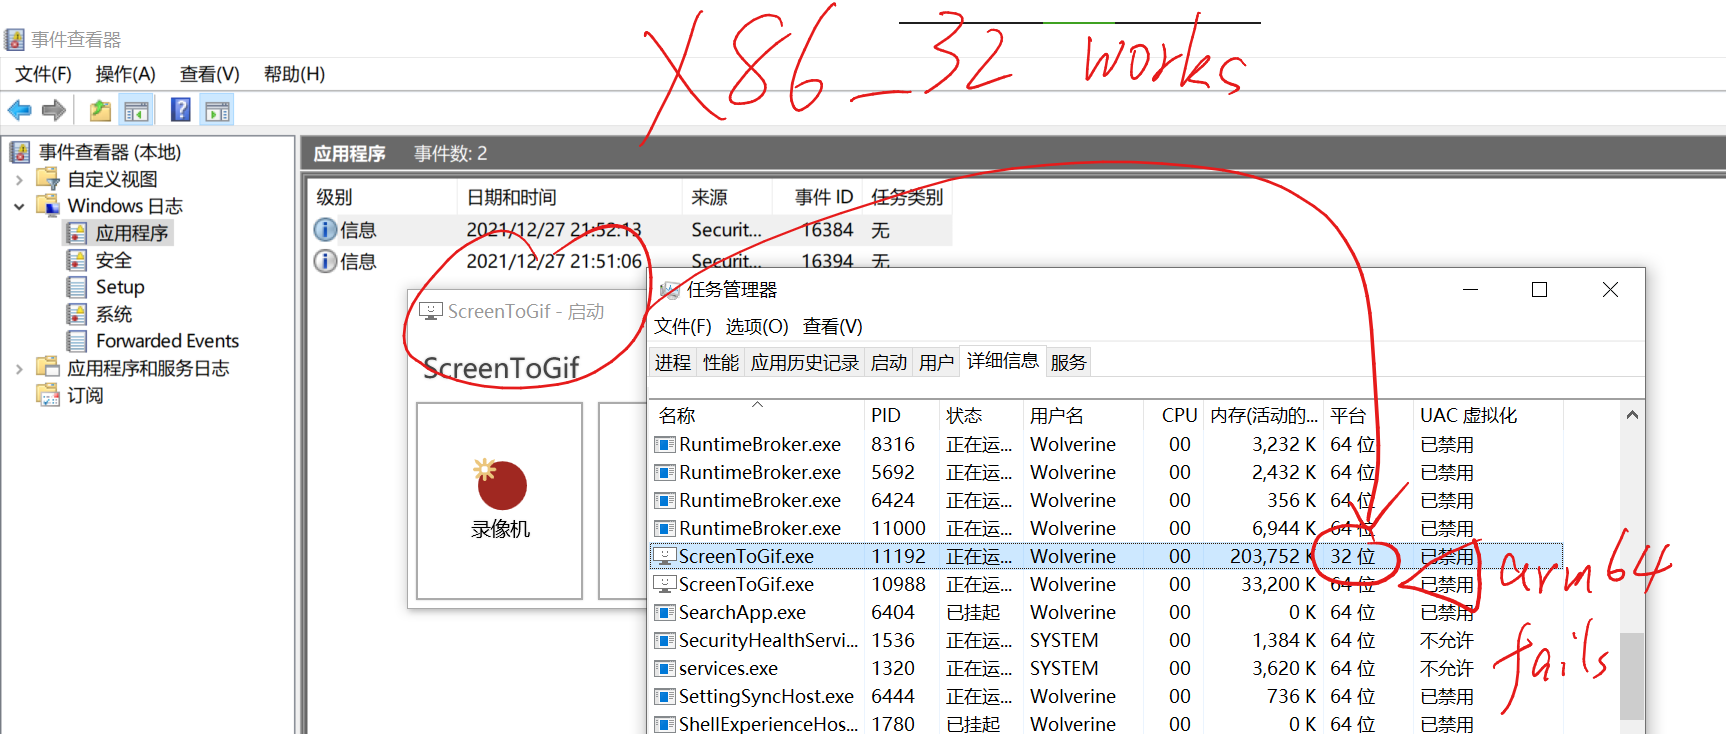Sort processes by CPU column header
The width and height of the screenshot is (1726, 734).
1173,415
